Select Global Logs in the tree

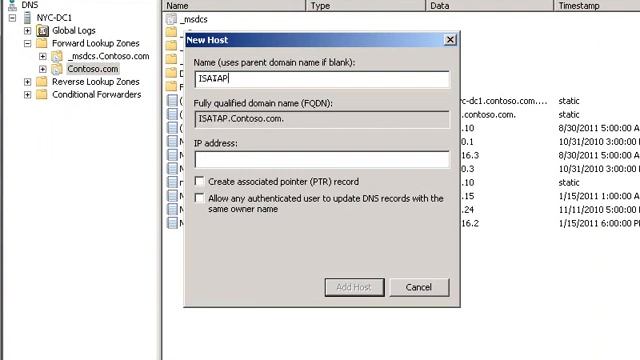coord(74,31)
